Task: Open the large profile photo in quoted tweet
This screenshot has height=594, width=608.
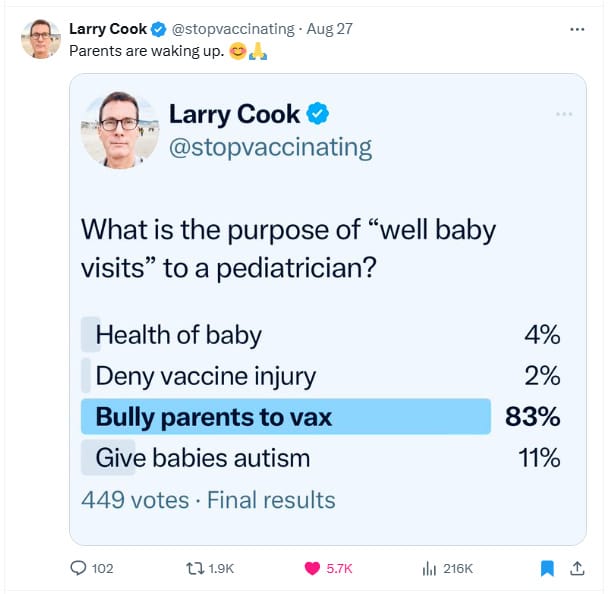Action: (120, 130)
